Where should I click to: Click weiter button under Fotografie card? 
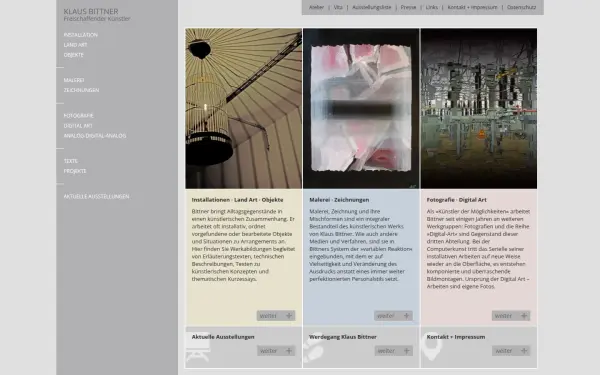(x=511, y=316)
